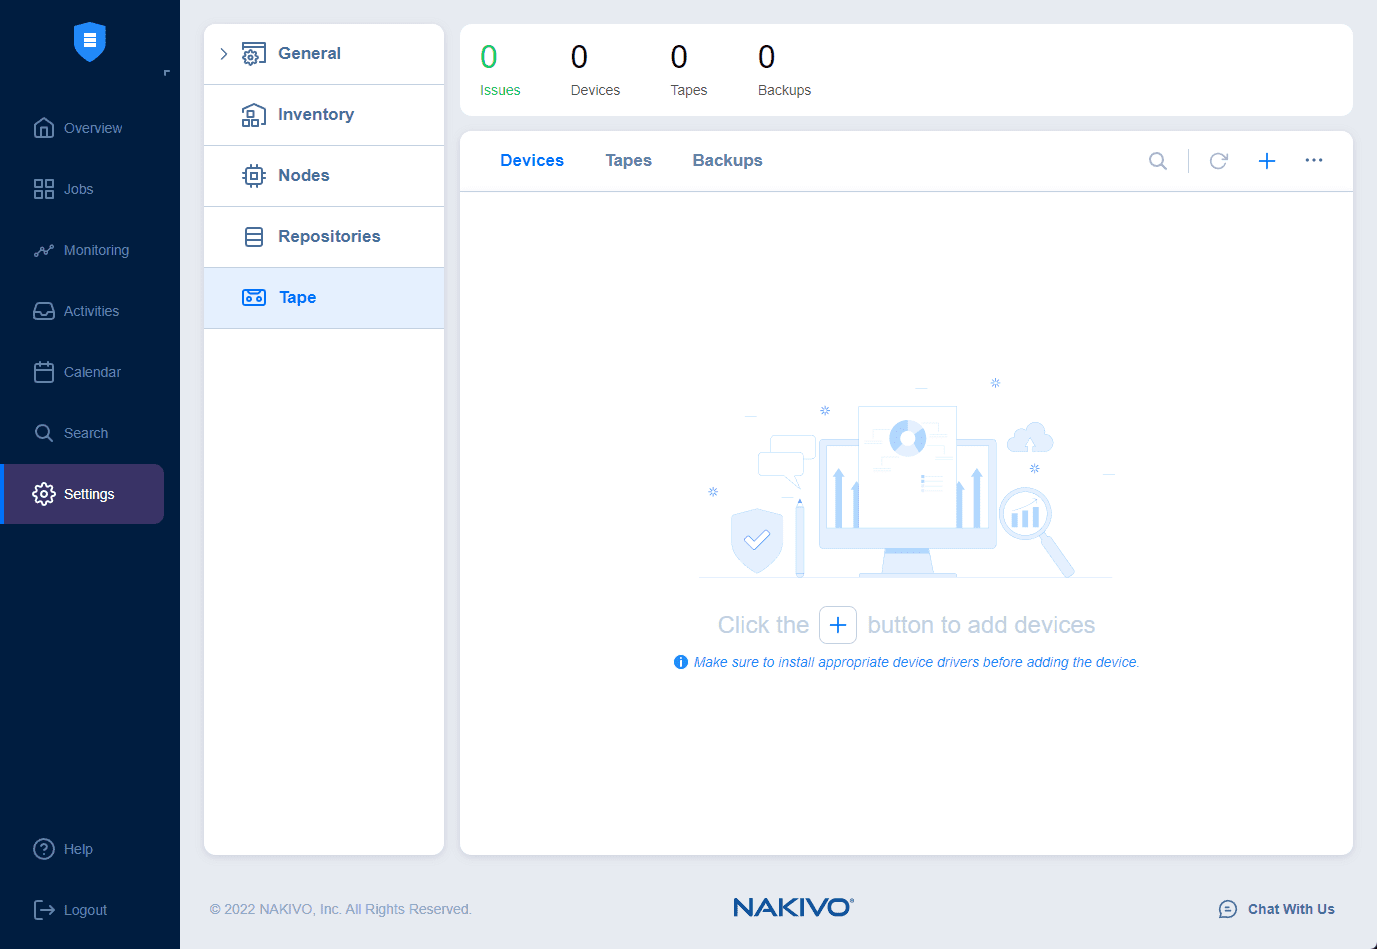Image resolution: width=1377 pixels, height=949 pixels.
Task: Switch to the Backups tab
Action: [x=727, y=160]
